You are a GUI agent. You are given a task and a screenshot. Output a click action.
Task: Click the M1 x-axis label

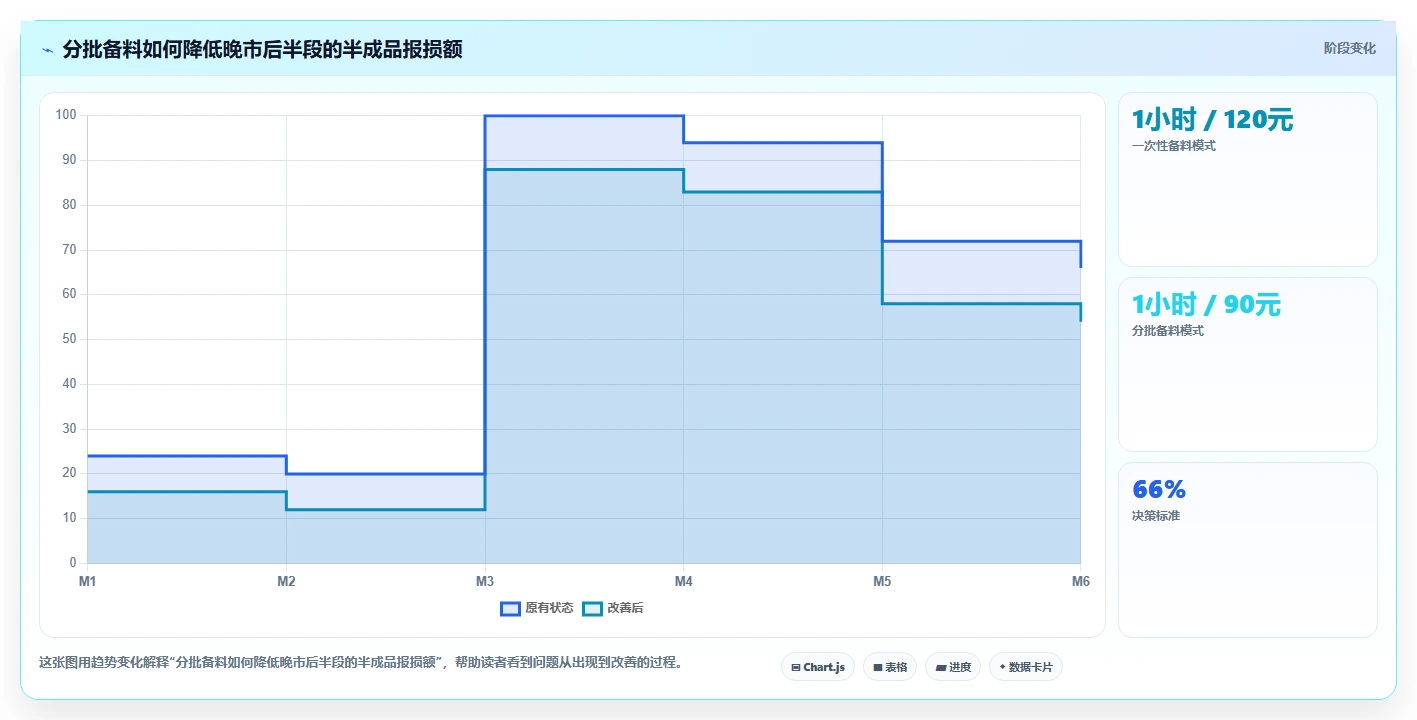pos(87,581)
